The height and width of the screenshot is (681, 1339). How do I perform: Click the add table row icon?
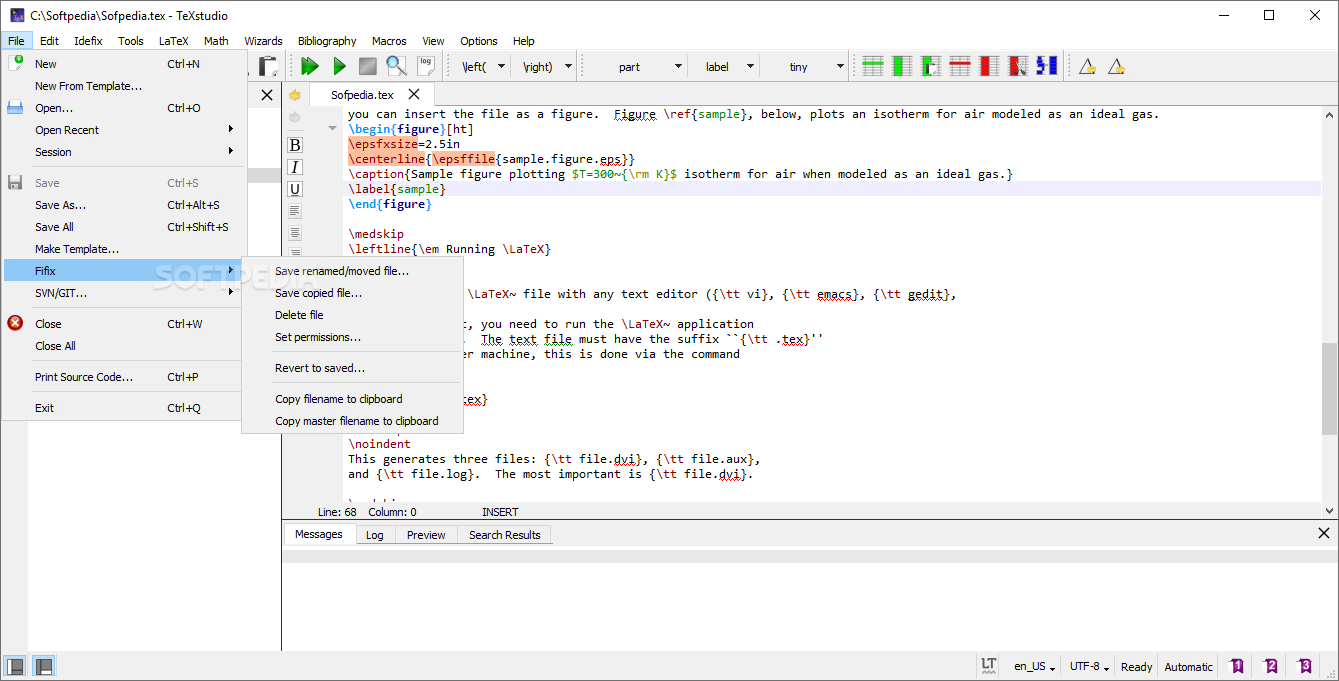[873, 66]
